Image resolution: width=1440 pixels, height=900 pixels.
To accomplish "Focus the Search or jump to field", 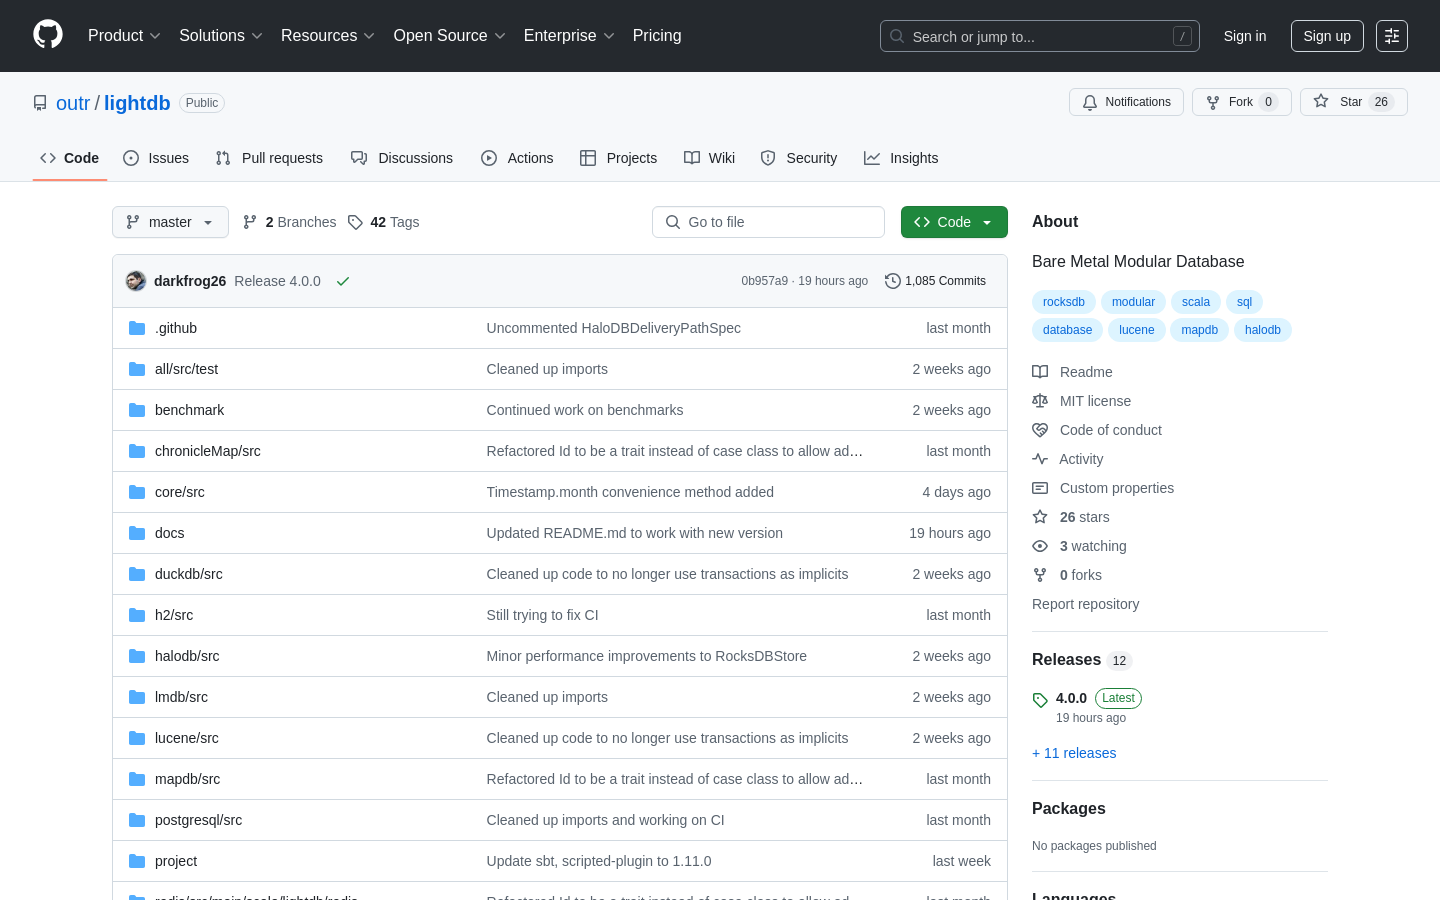I will [x=1040, y=36].
